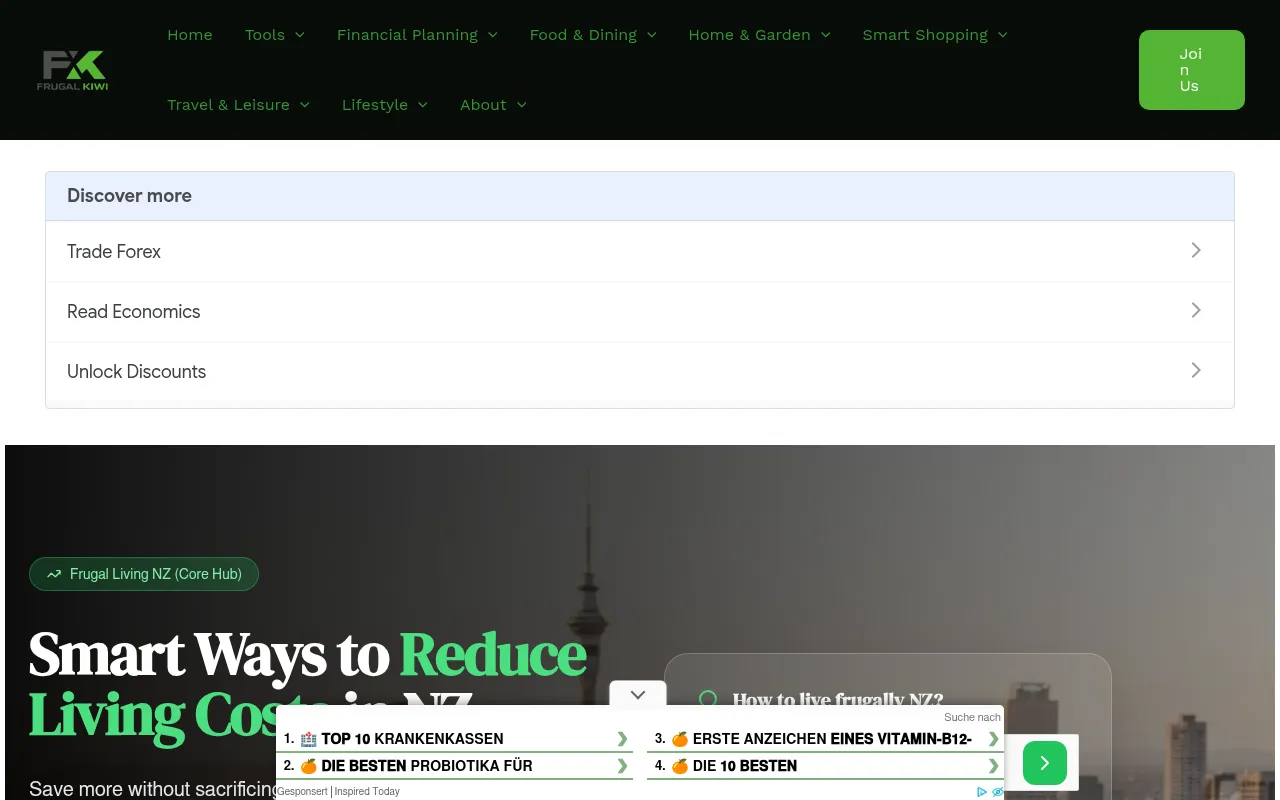The image size is (1280, 800).
Task: Click search icon beside How to live frugally
Action: point(708,700)
